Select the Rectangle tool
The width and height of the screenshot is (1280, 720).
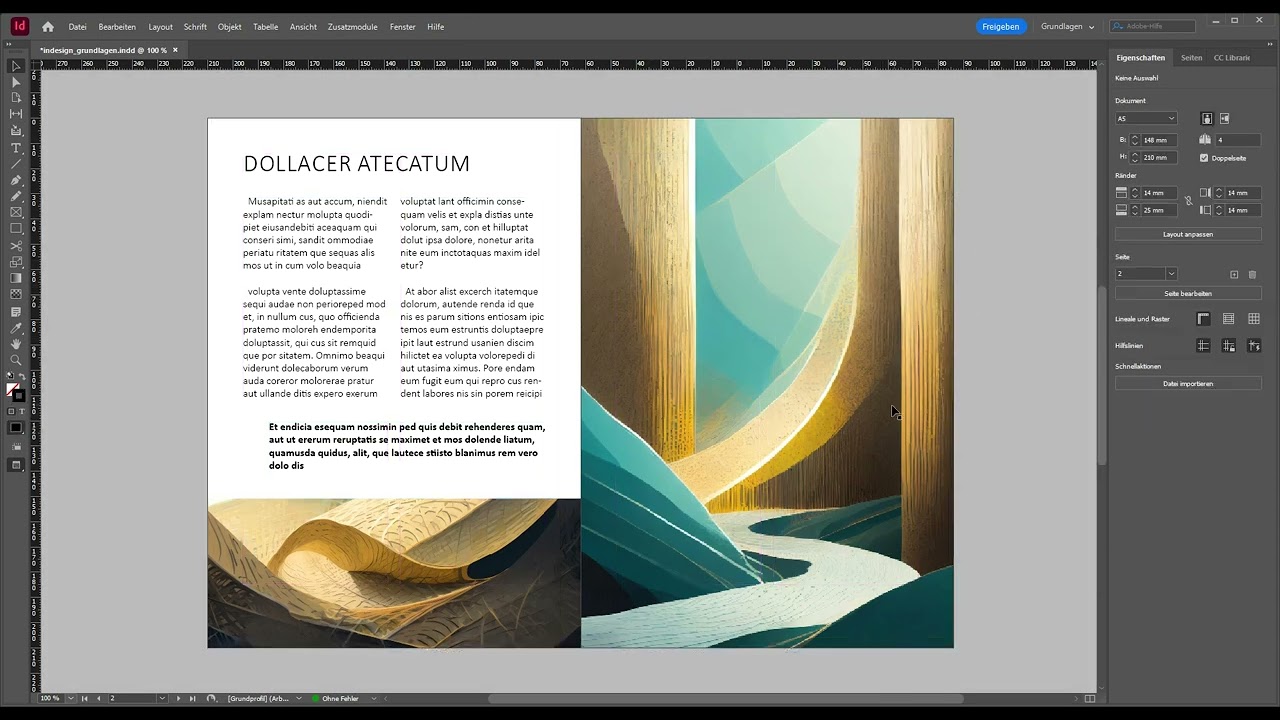pos(16,229)
